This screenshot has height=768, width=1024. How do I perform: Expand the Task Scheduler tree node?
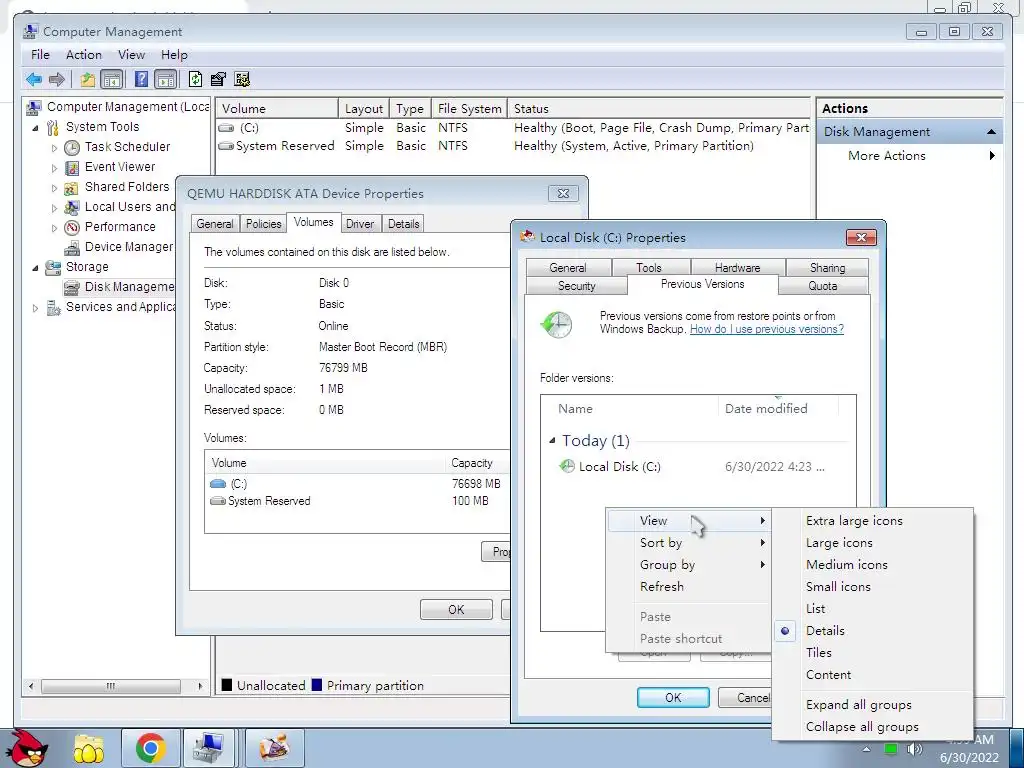tap(54, 148)
